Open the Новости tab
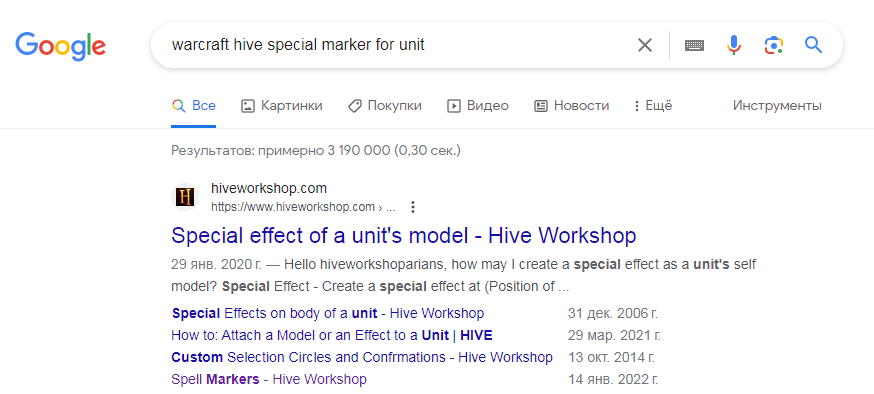 pyautogui.click(x=571, y=106)
